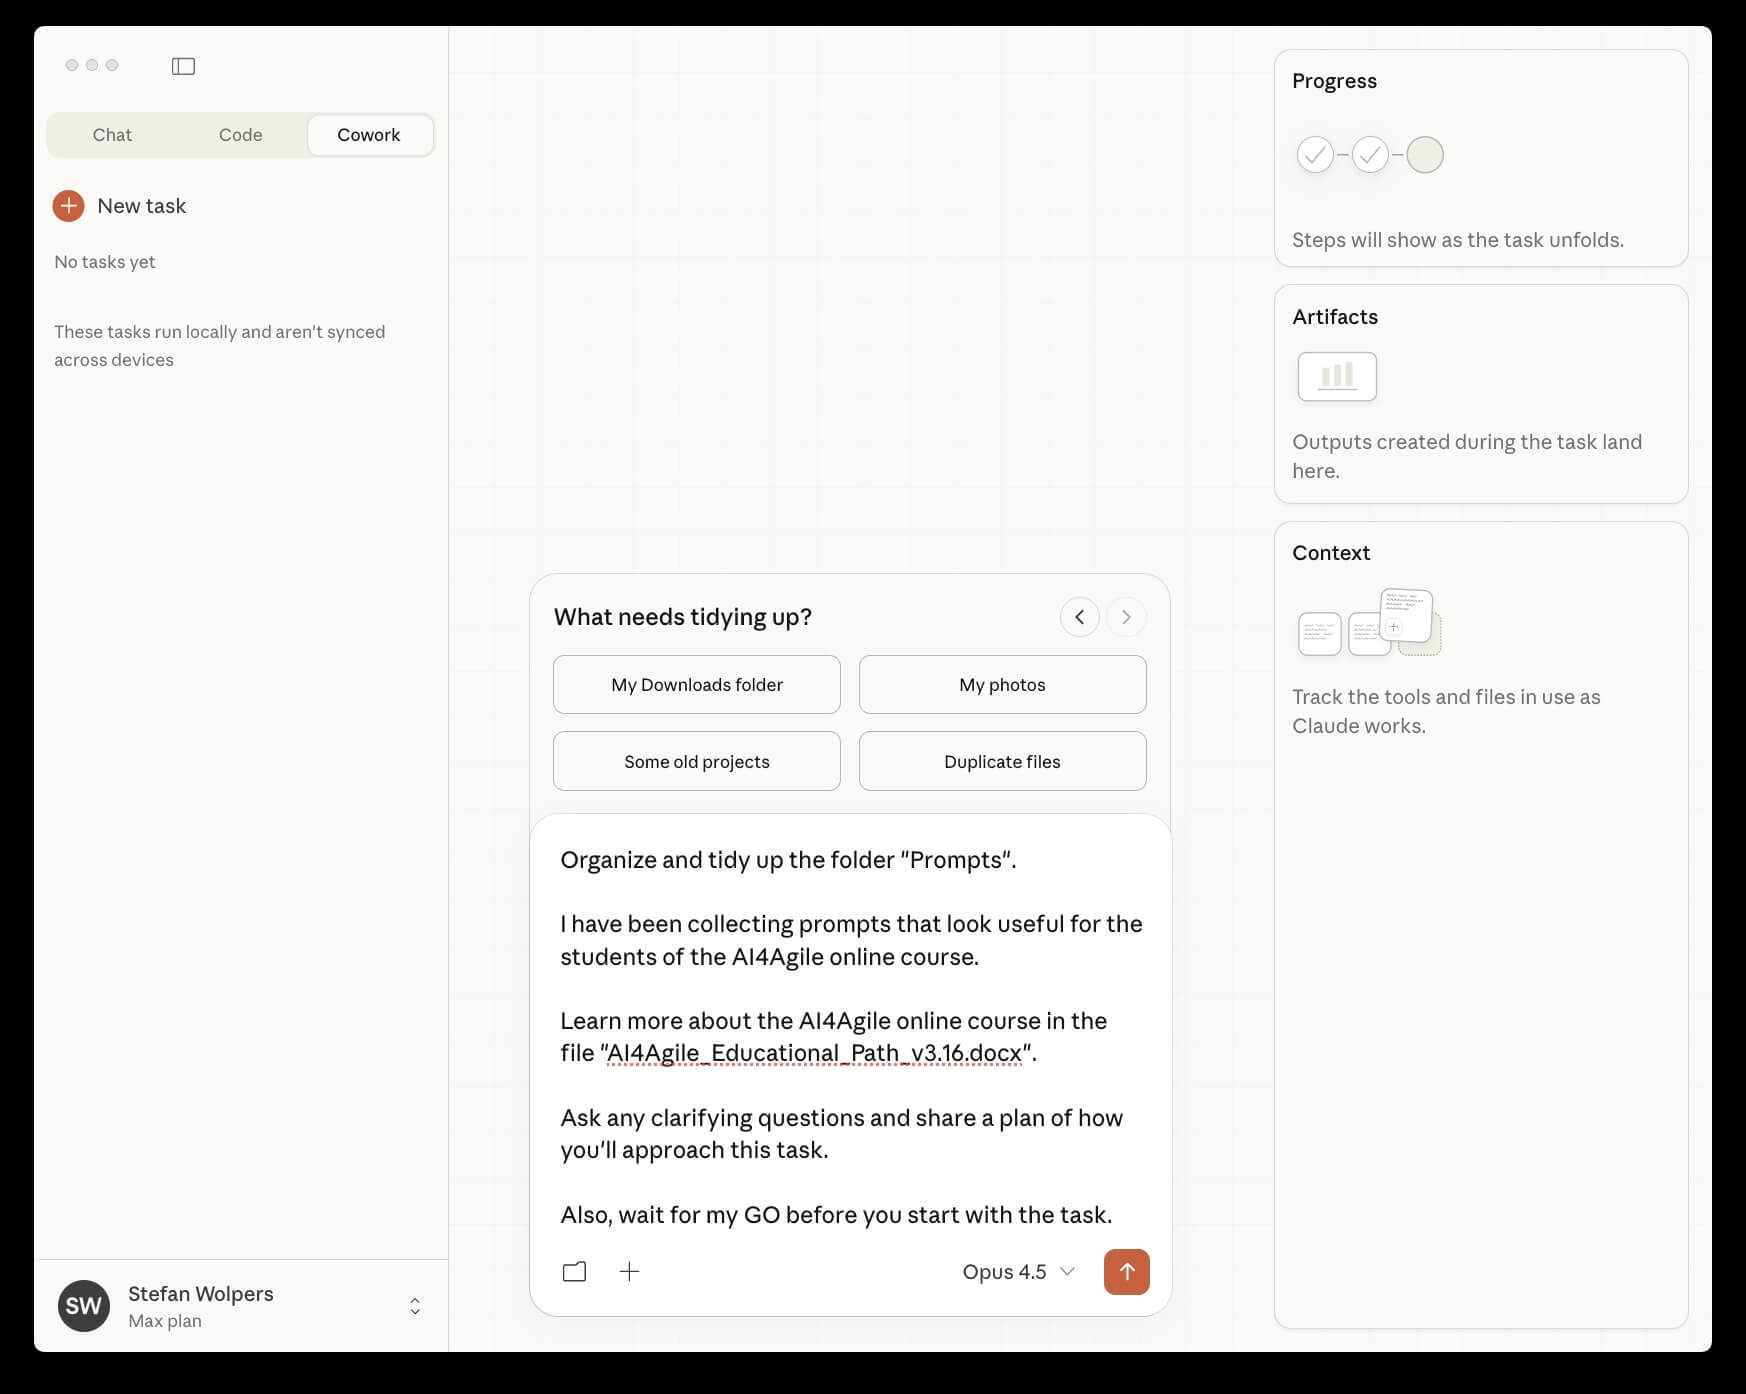Open the Opus 4.5 model dropdown
Viewport: 1746px width, 1394px height.
click(1019, 1271)
